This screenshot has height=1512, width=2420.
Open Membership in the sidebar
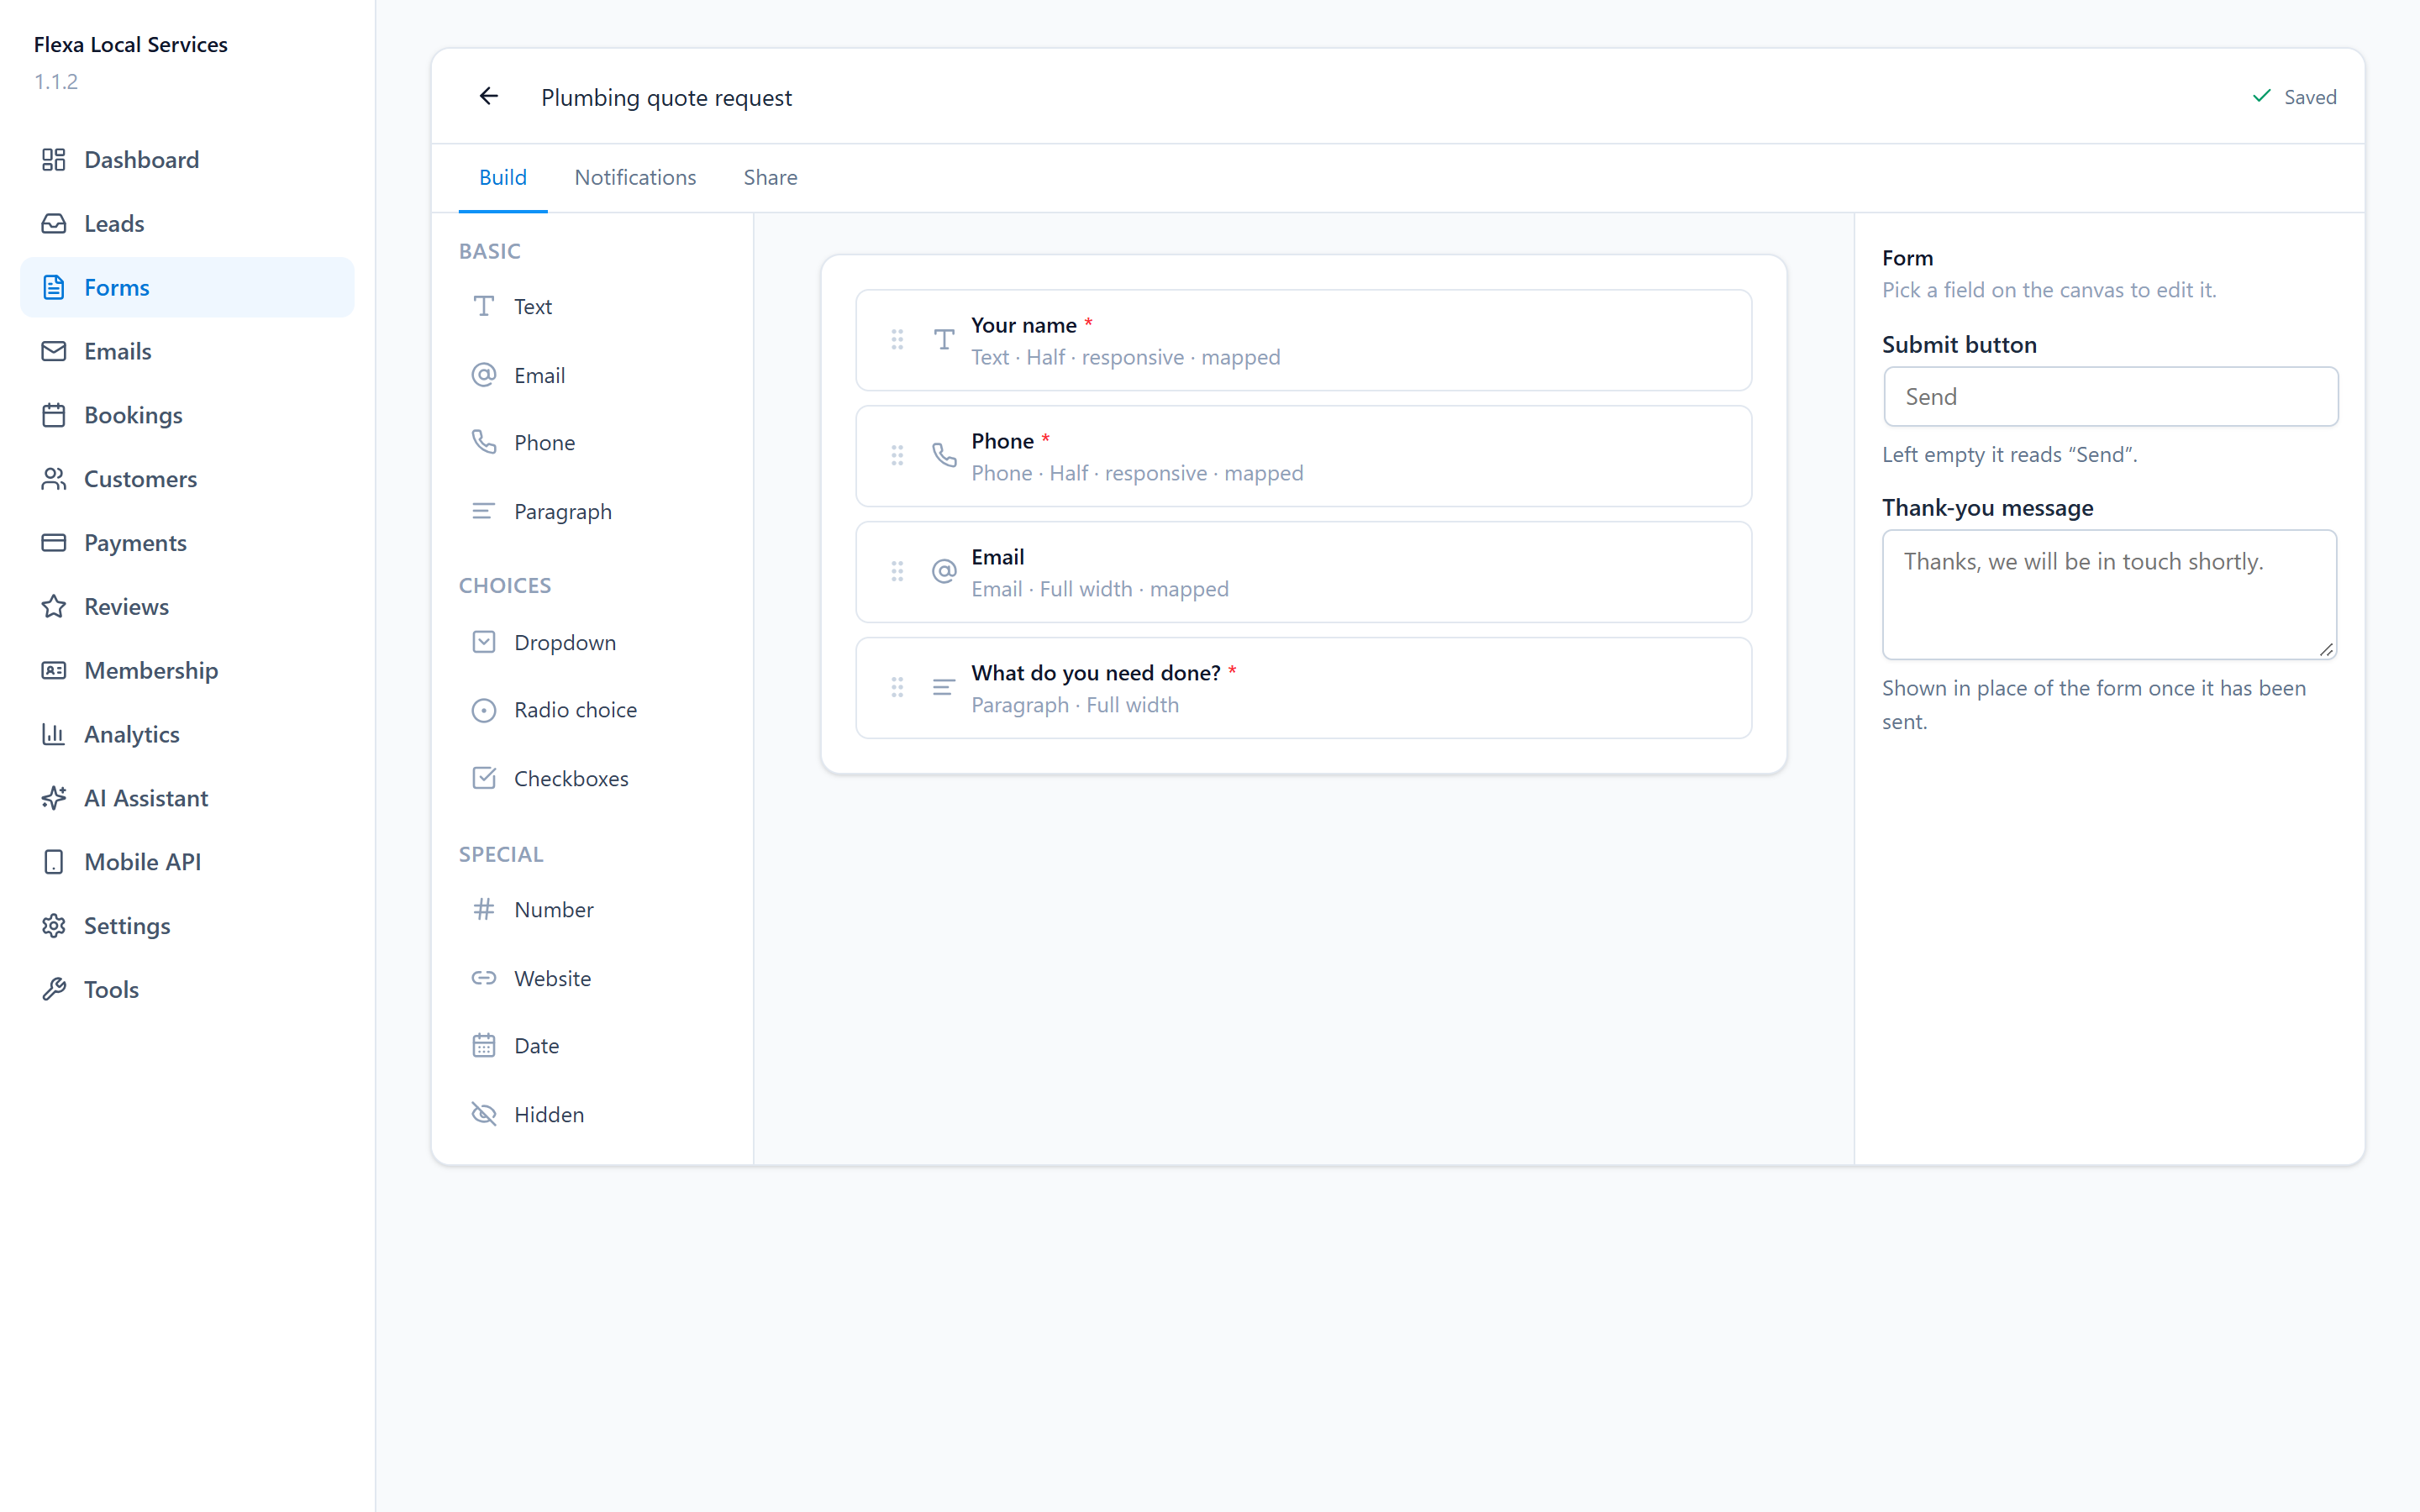click(187, 671)
